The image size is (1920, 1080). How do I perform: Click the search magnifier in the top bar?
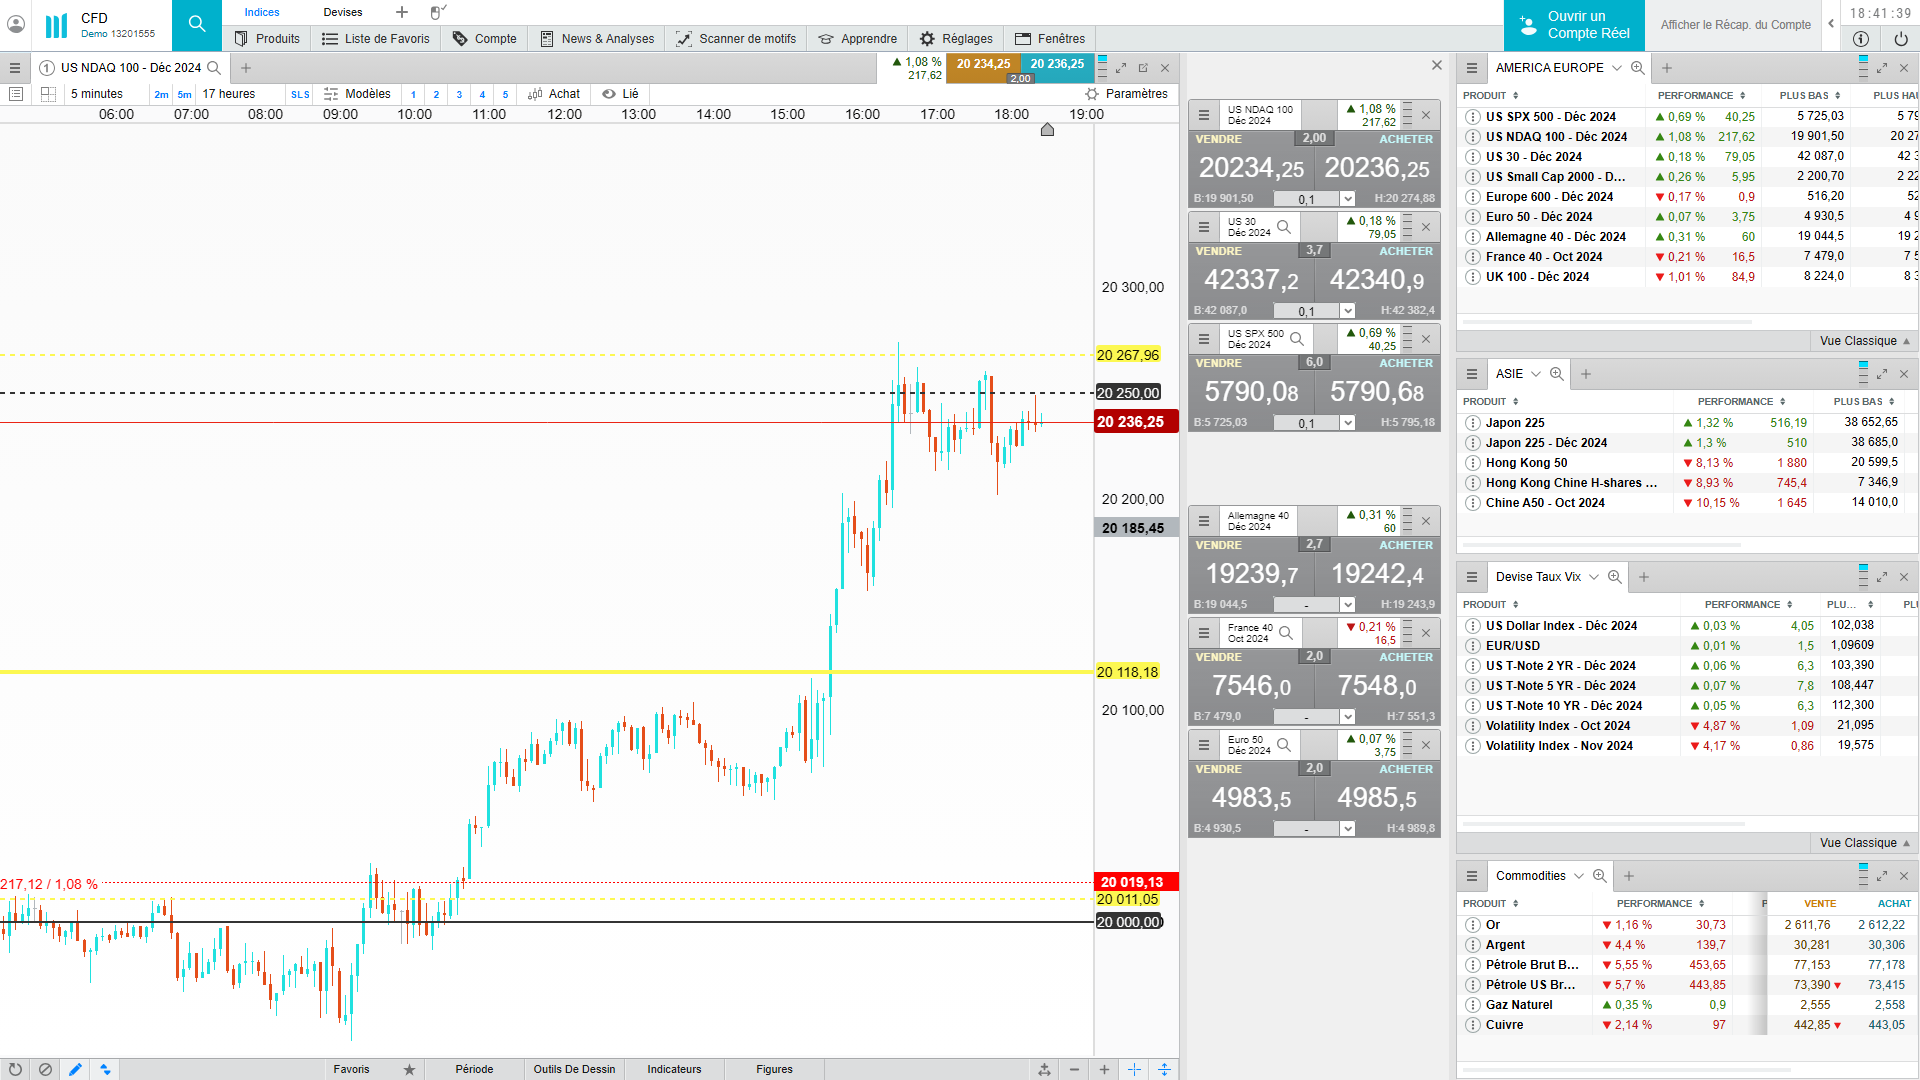[x=196, y=24]
